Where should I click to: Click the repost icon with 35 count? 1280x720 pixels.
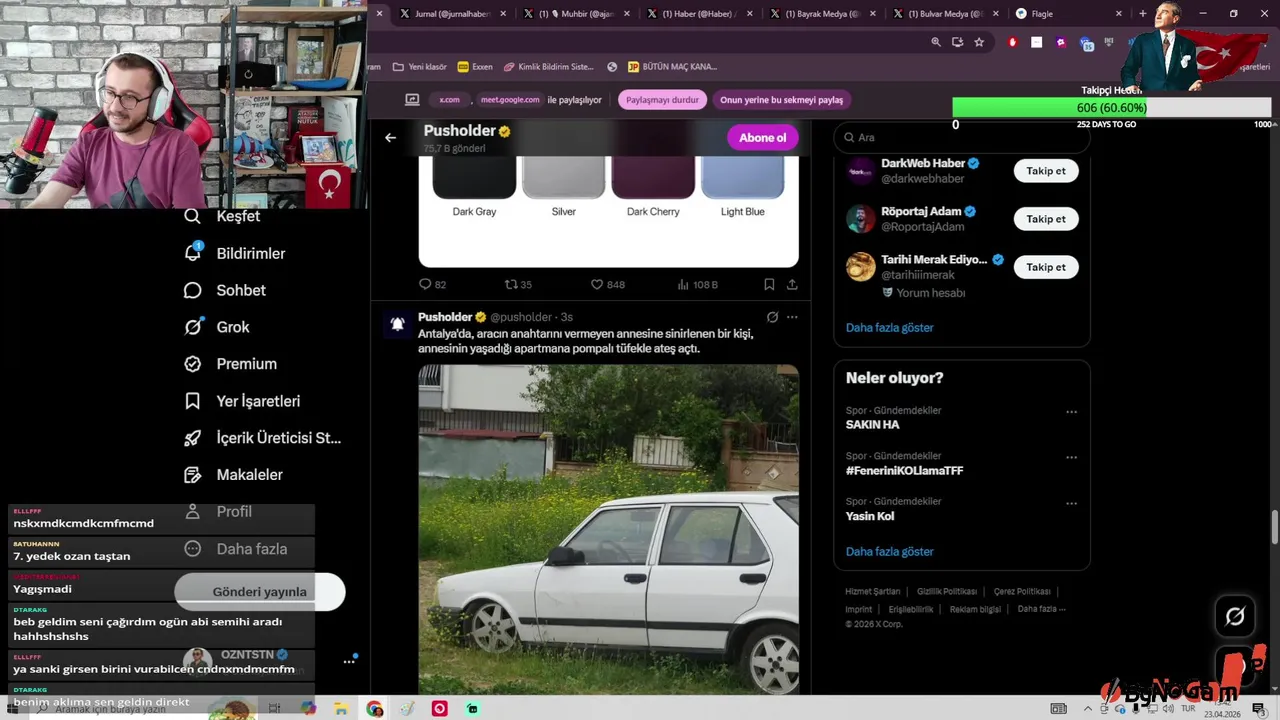click(x=518, y=285)
